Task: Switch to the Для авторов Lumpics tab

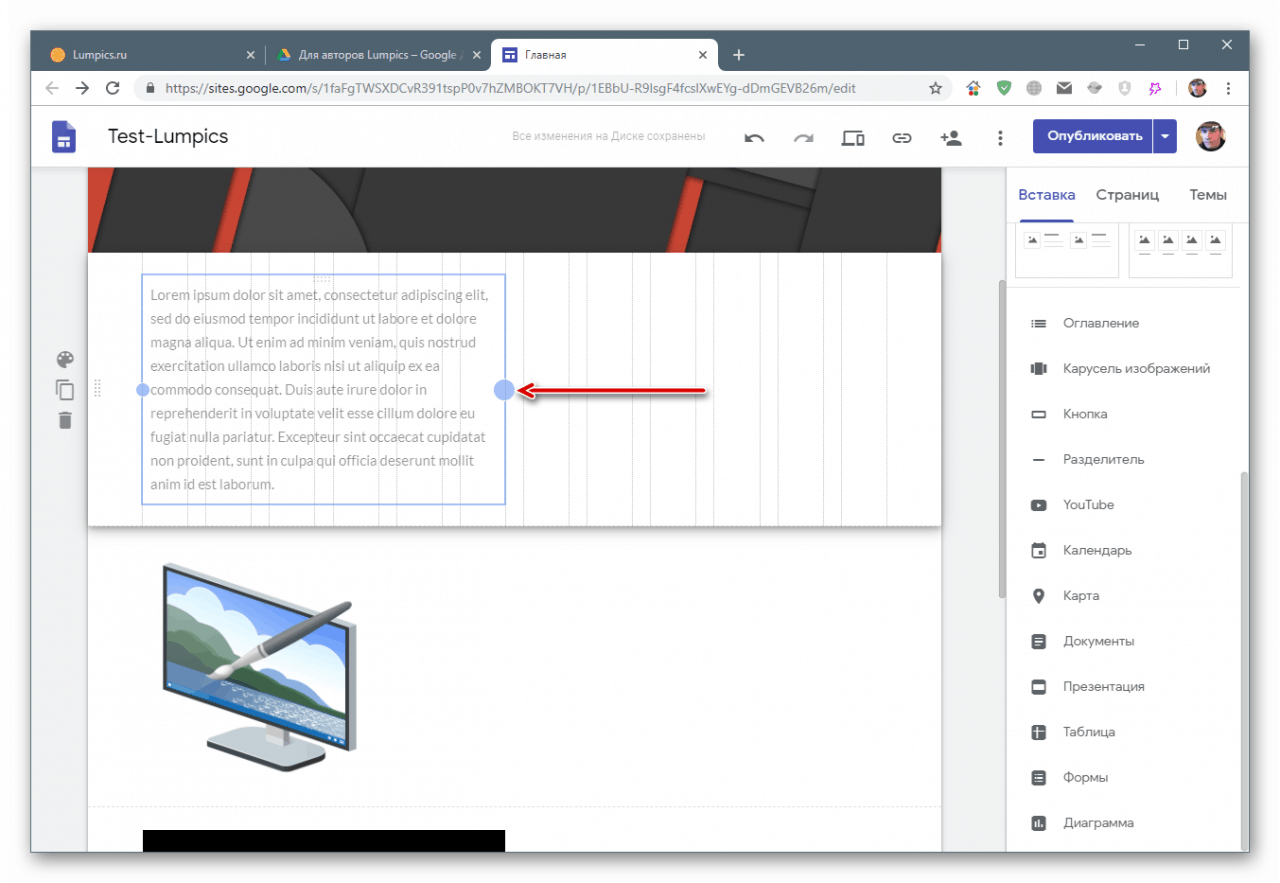Action: point(377,55)
